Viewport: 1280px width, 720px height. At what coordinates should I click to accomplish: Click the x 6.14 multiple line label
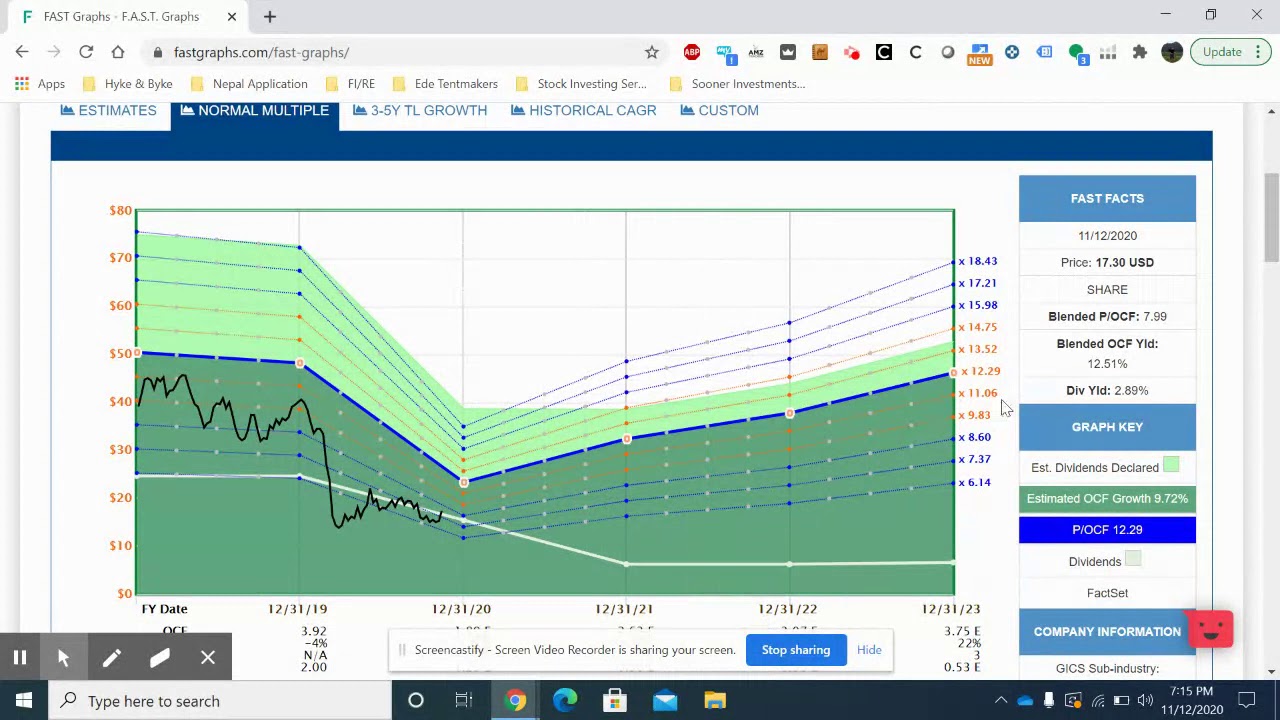point(975,482)
